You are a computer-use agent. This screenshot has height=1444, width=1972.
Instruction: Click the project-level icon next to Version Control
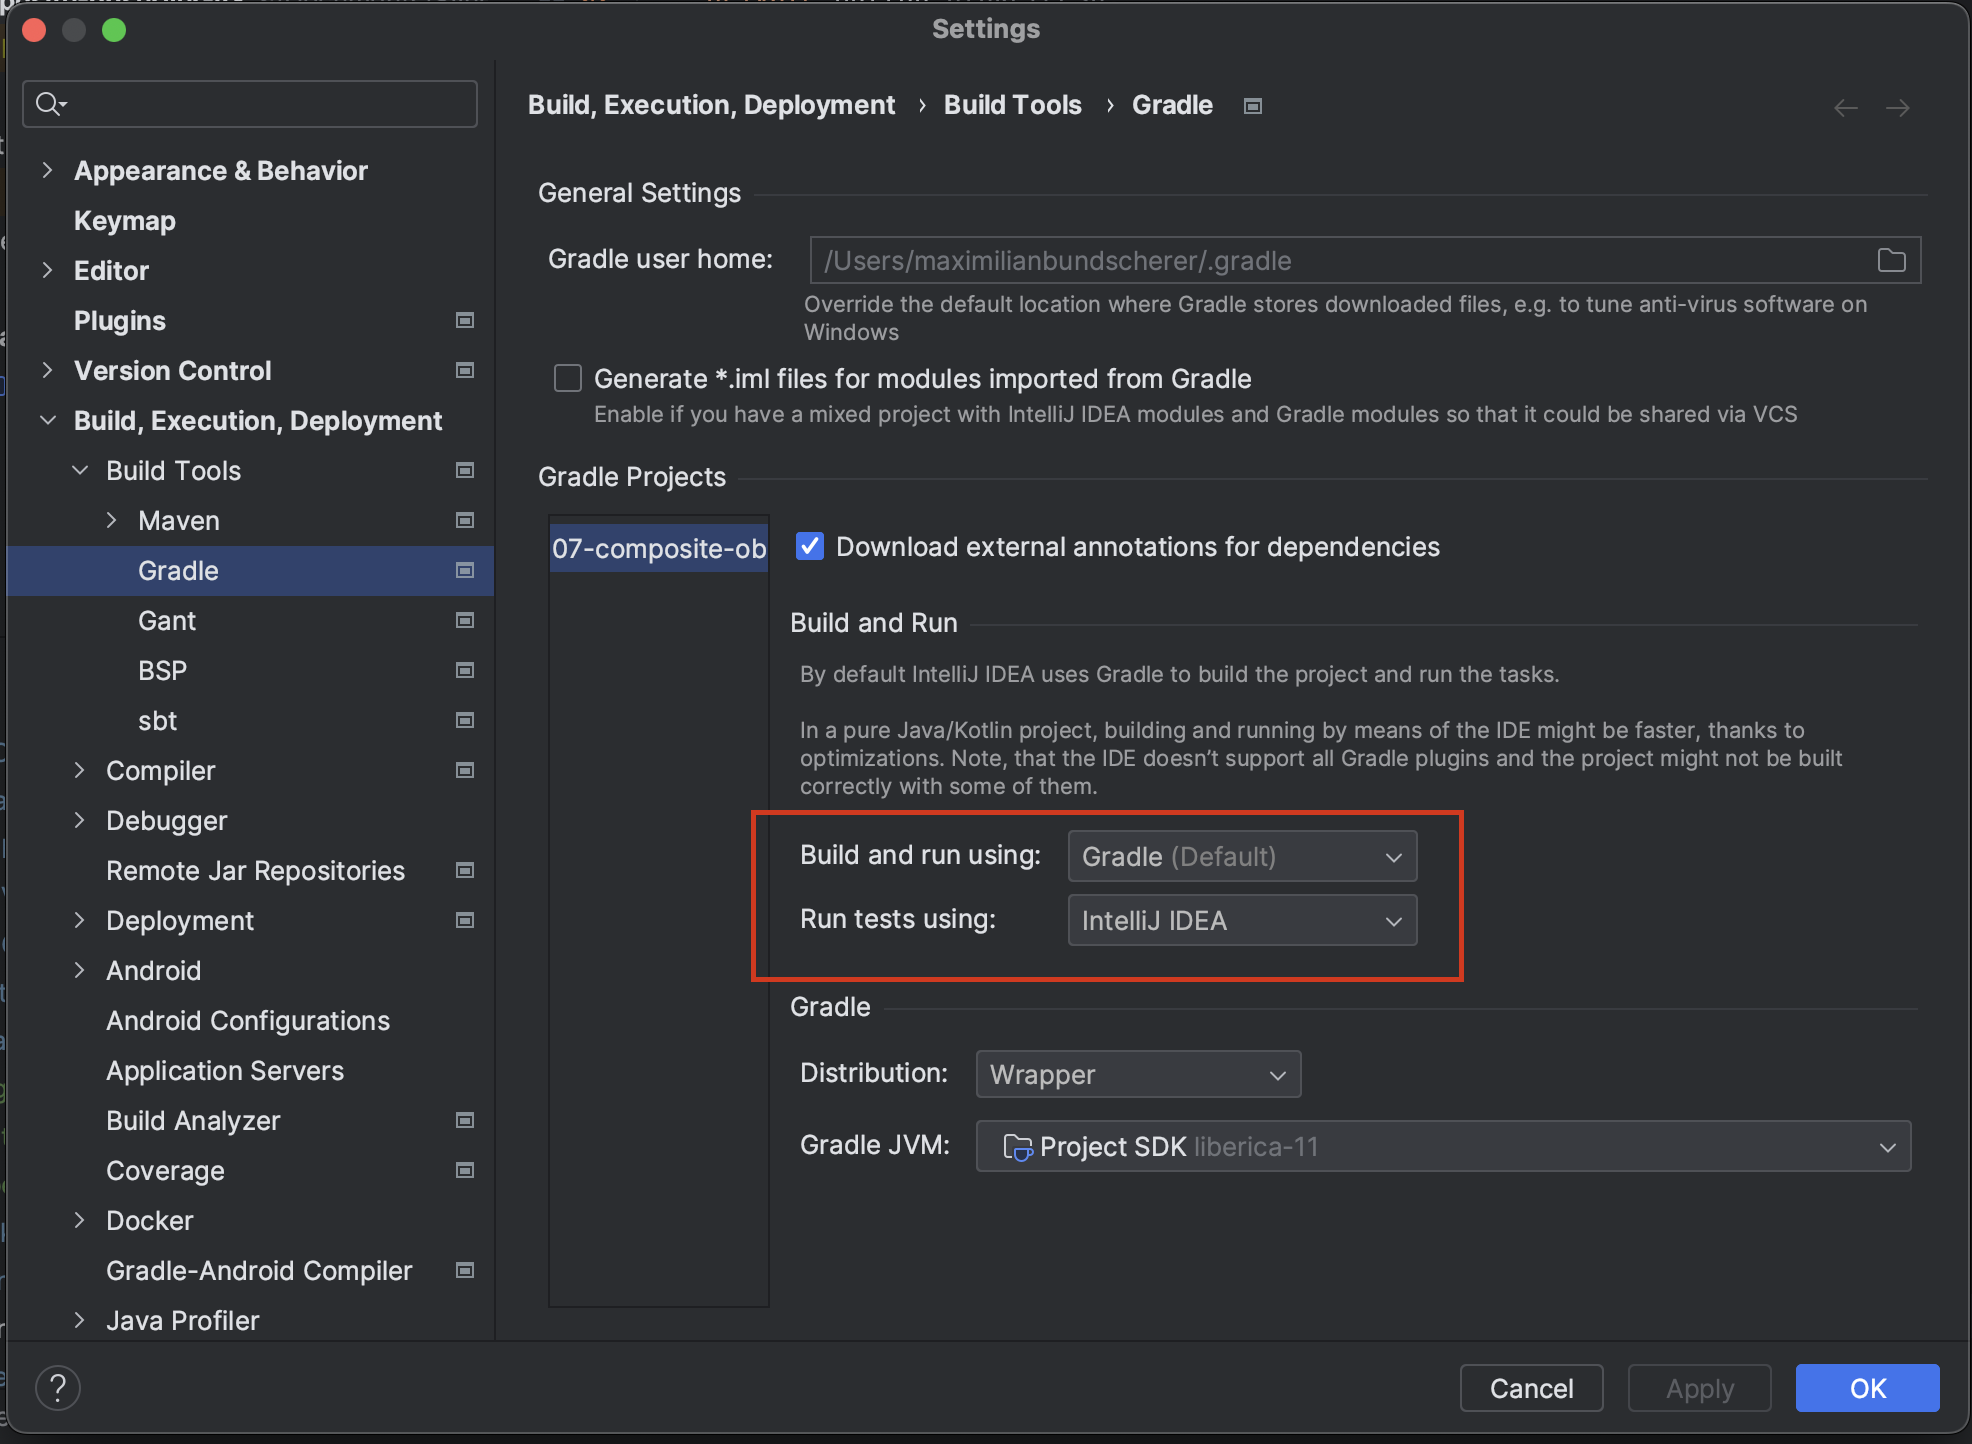[x=465, y=370]
